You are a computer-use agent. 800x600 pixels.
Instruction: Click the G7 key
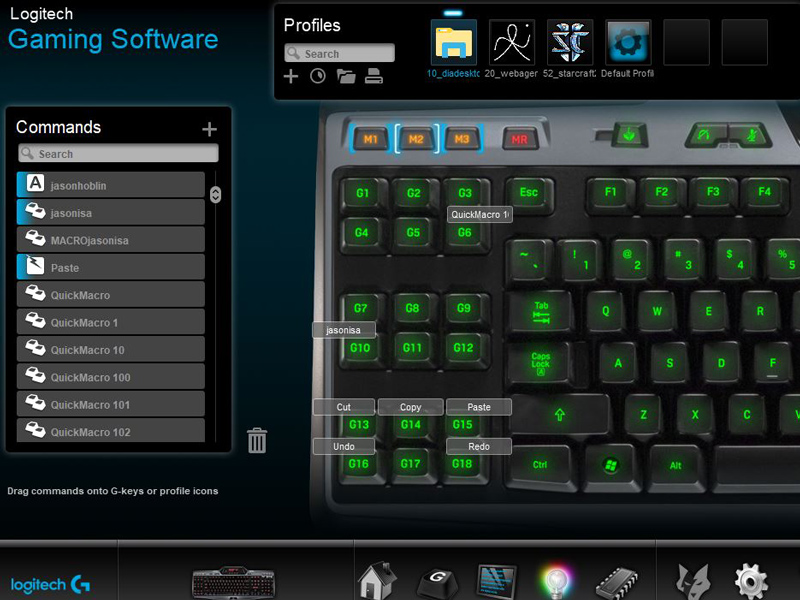[x=360, y=308]
